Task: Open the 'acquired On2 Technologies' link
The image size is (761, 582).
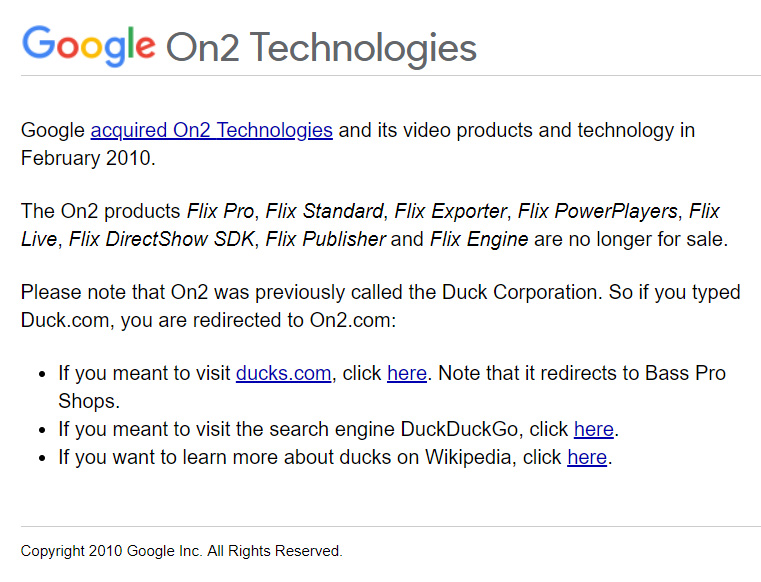Action: point(212,130)
